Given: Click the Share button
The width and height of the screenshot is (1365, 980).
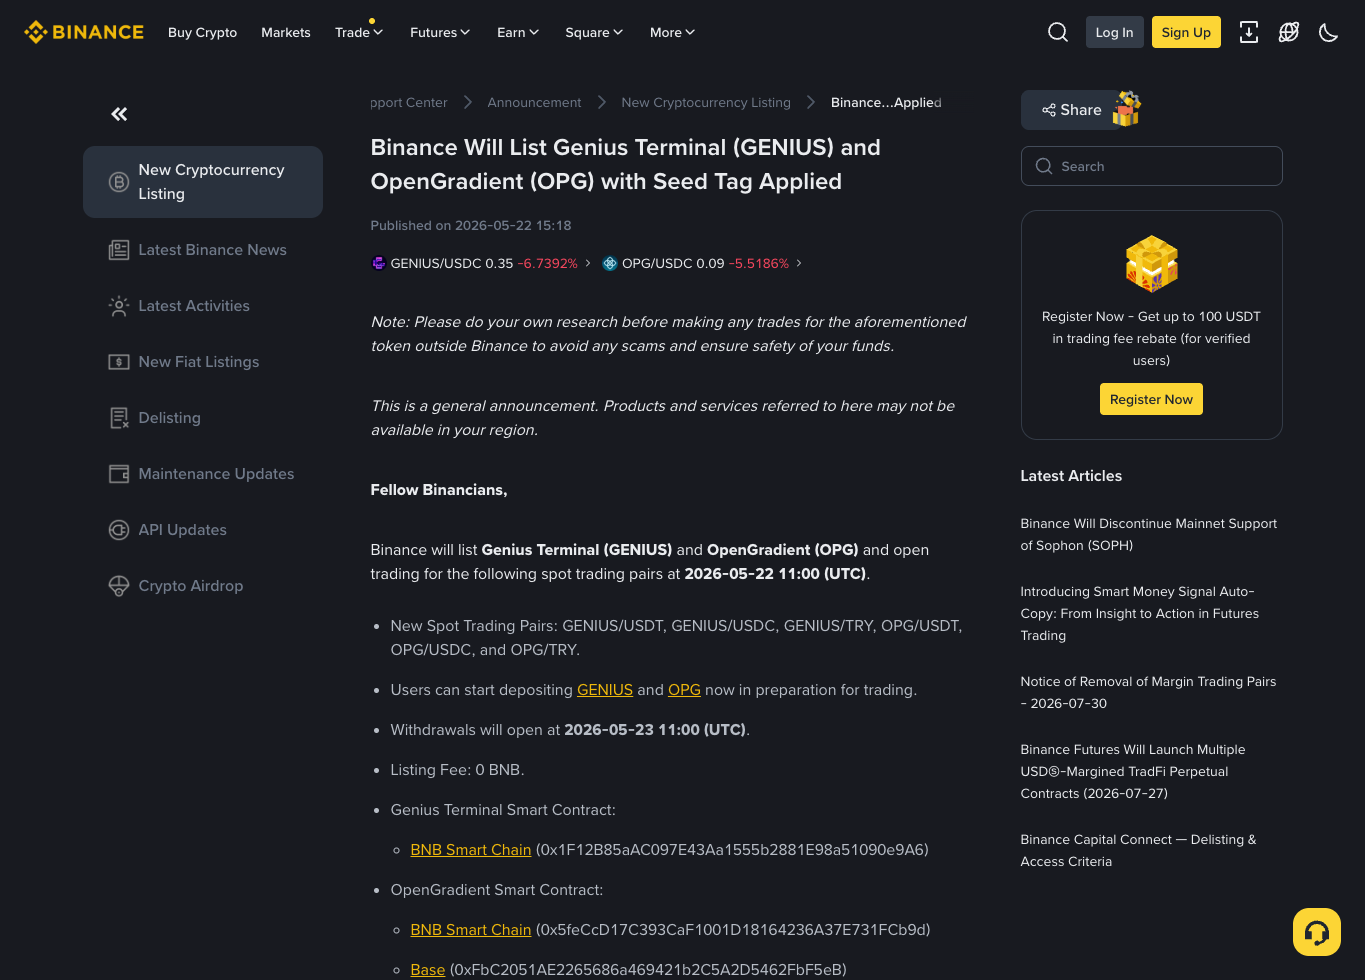Looking at the screenshot, I should (x=1071, y=110).
